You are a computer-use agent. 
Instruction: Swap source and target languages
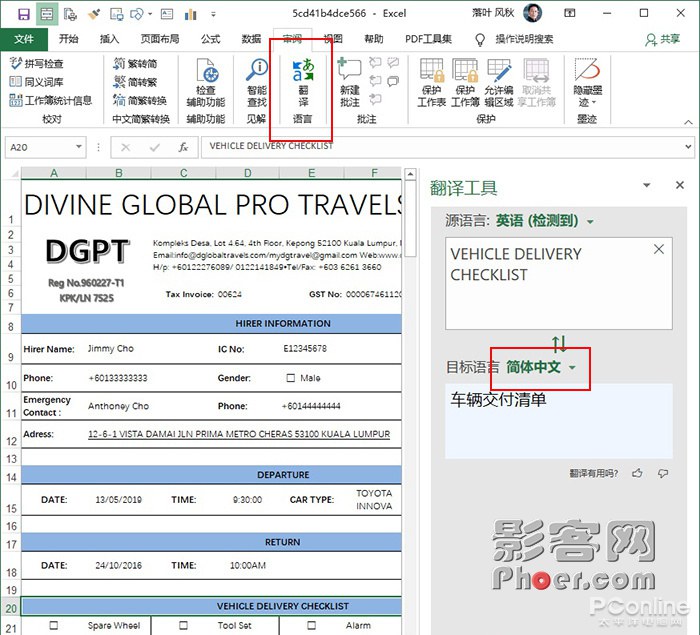(x=559, y=343)
